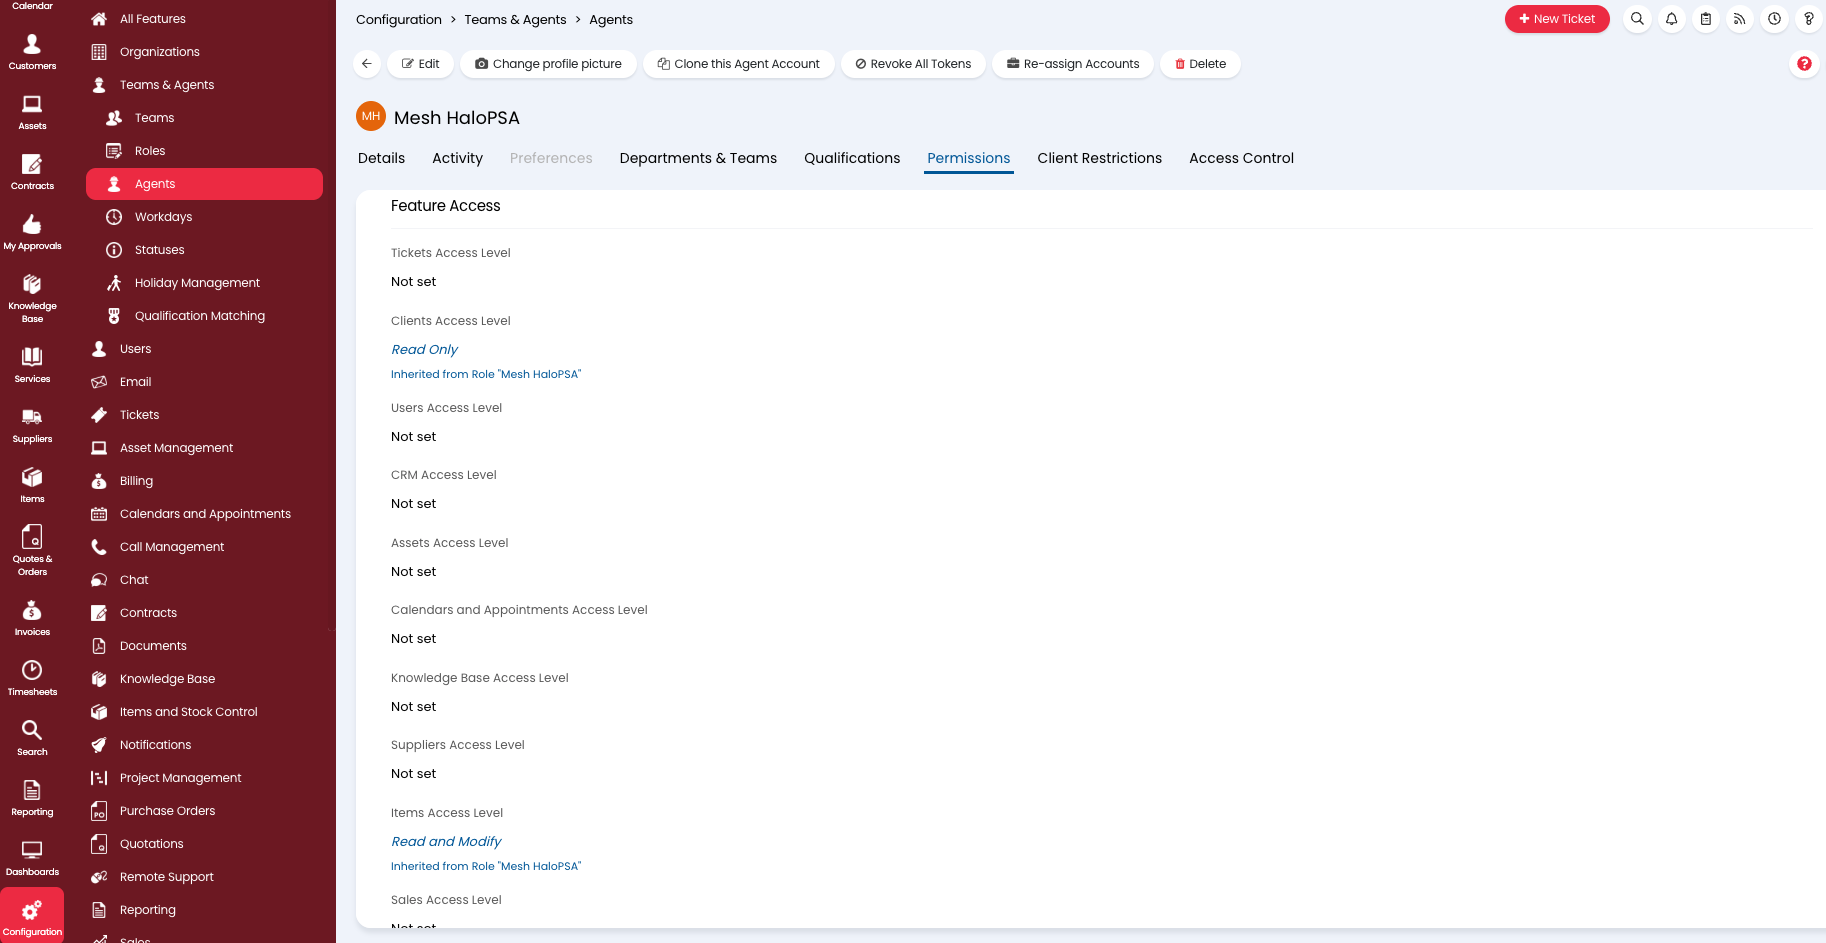The width and height of the screenshot is (1826, 943).
Task: Open All Features in the config menu
Action: pos(204,19)
